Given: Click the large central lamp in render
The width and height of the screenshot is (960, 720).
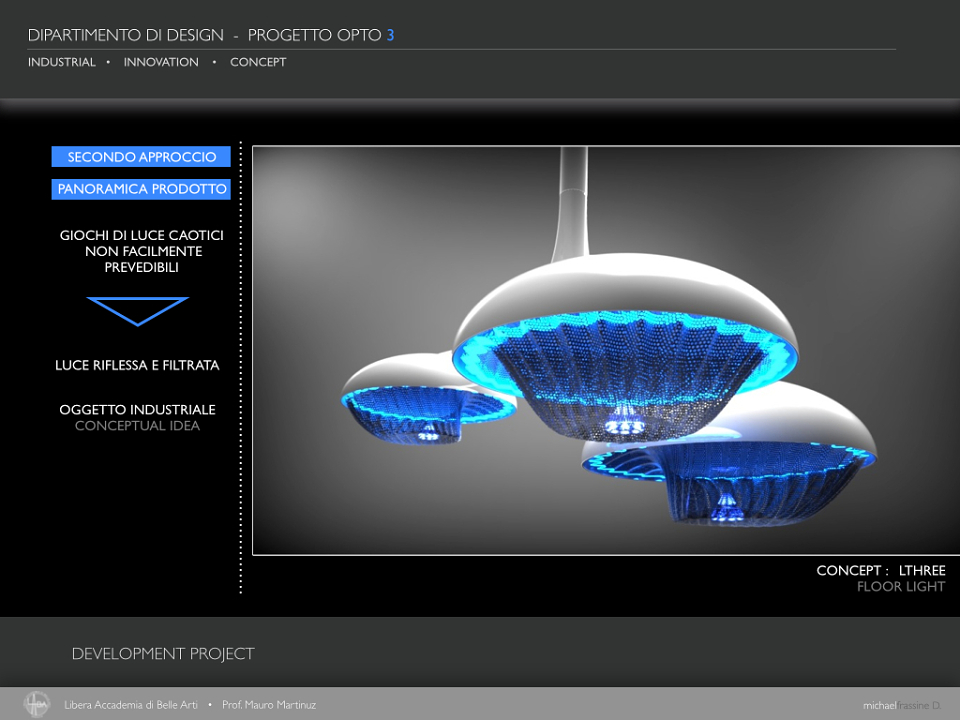Looking at the screenshot, I should (624, 346).
